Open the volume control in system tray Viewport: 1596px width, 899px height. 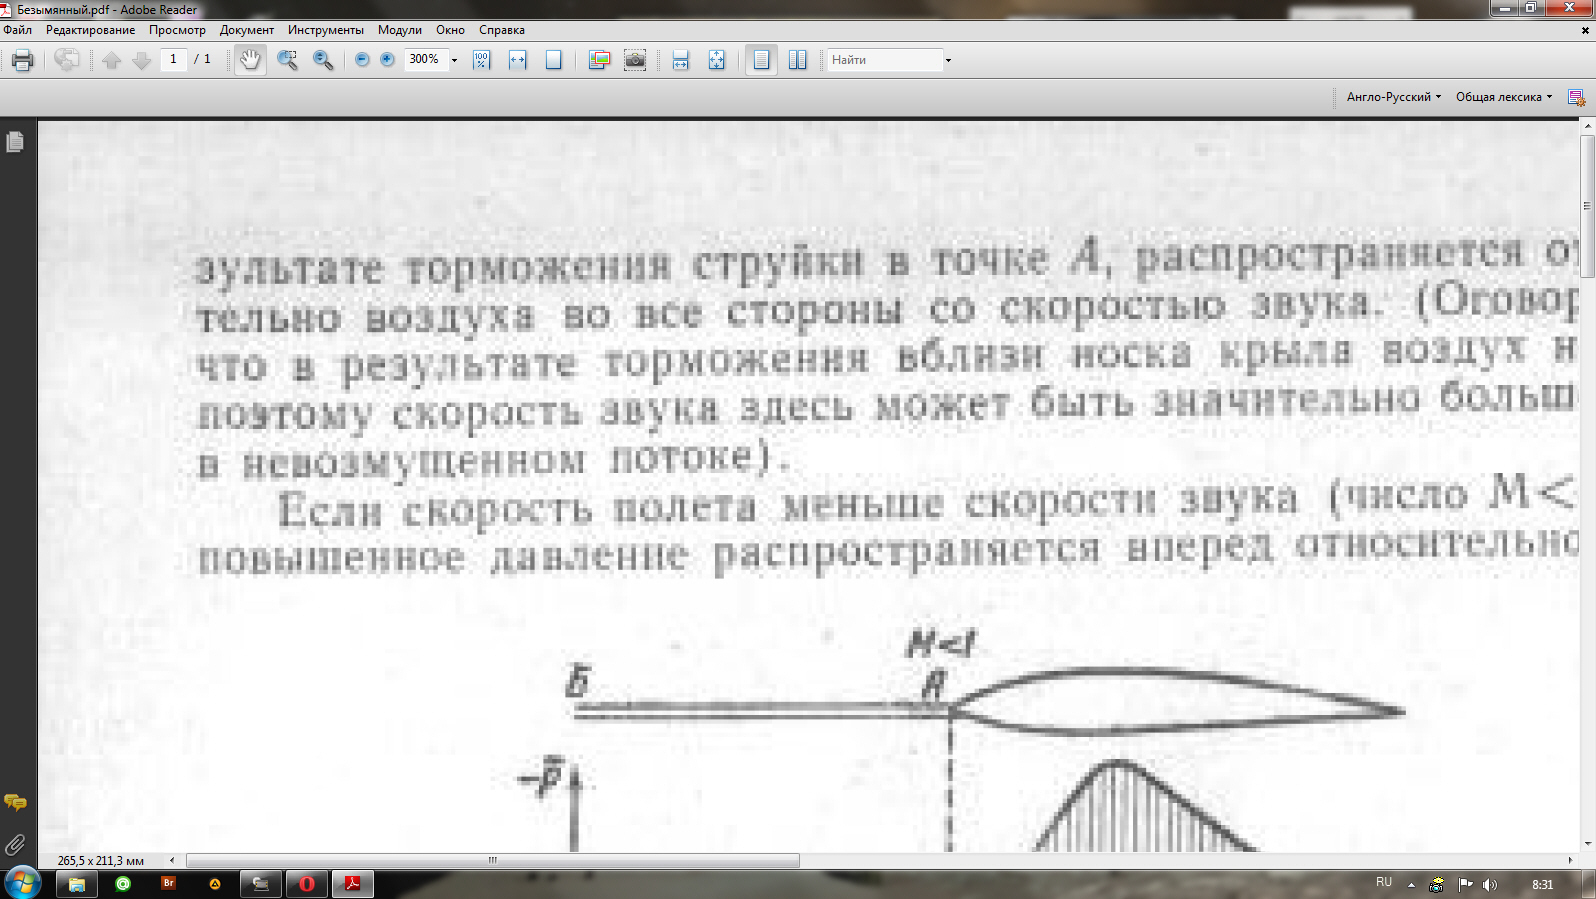(1490, 884)
